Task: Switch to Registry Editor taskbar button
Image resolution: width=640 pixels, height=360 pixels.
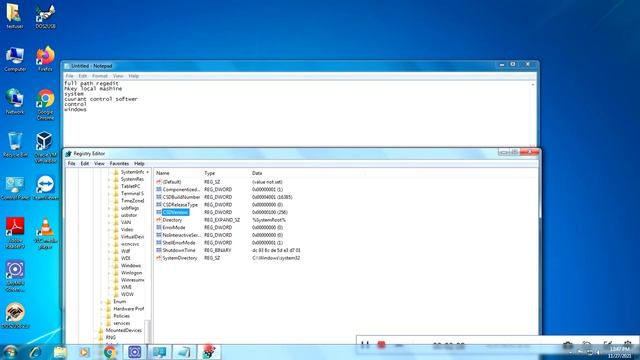Action: pyautogui.click(x=209, y=352)
